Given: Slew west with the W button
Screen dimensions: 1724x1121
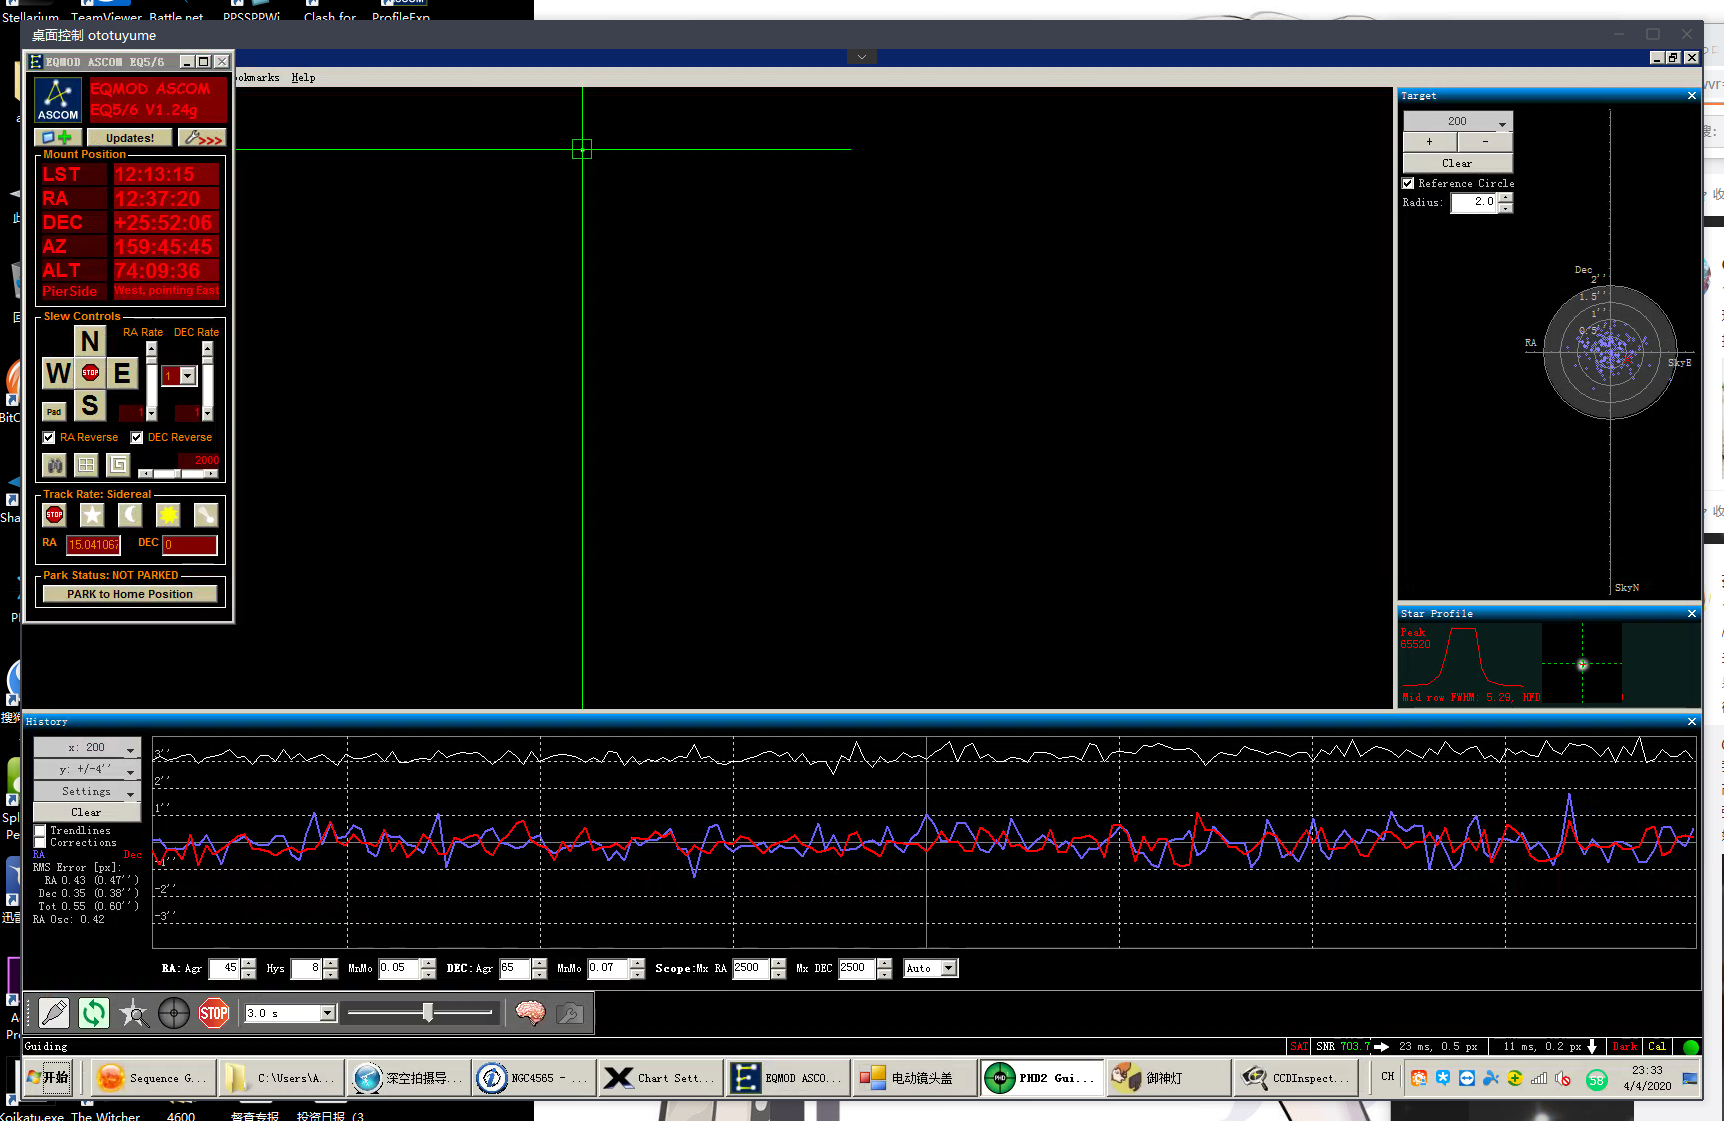Looking at the screenshot, I should [x=58, y=373].
